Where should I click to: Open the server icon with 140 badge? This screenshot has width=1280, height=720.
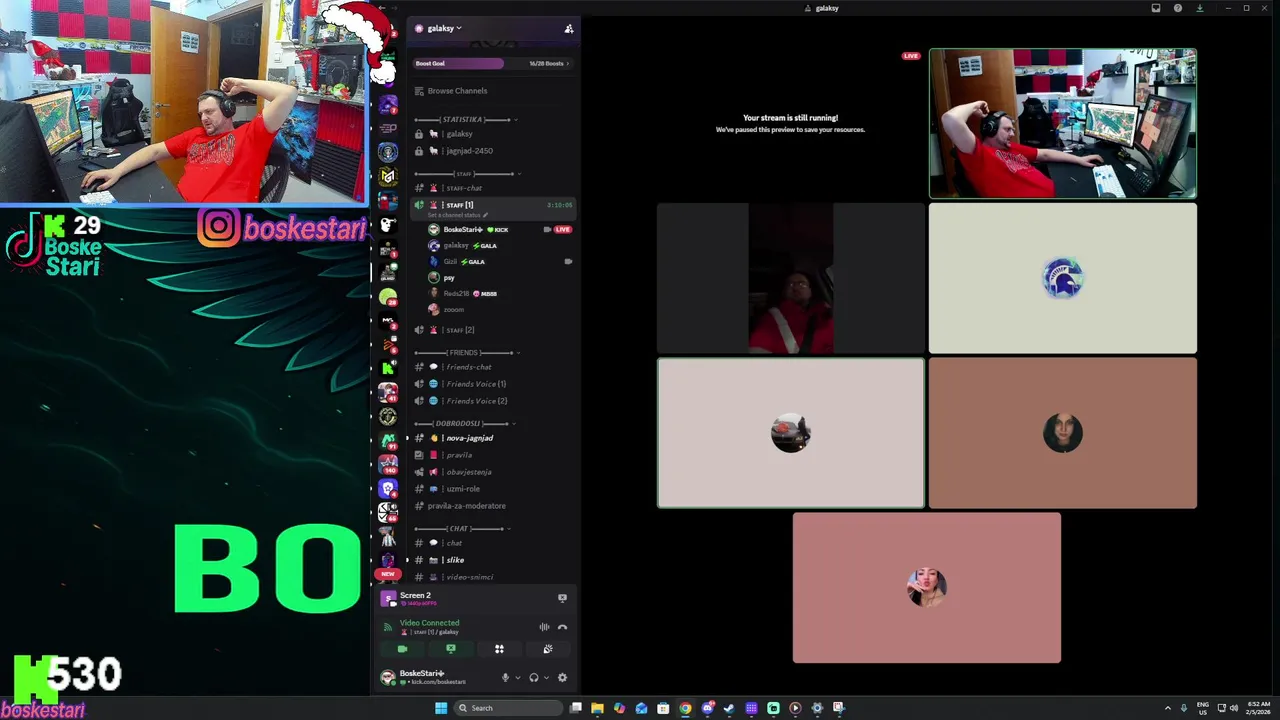(x=388, y=464)
